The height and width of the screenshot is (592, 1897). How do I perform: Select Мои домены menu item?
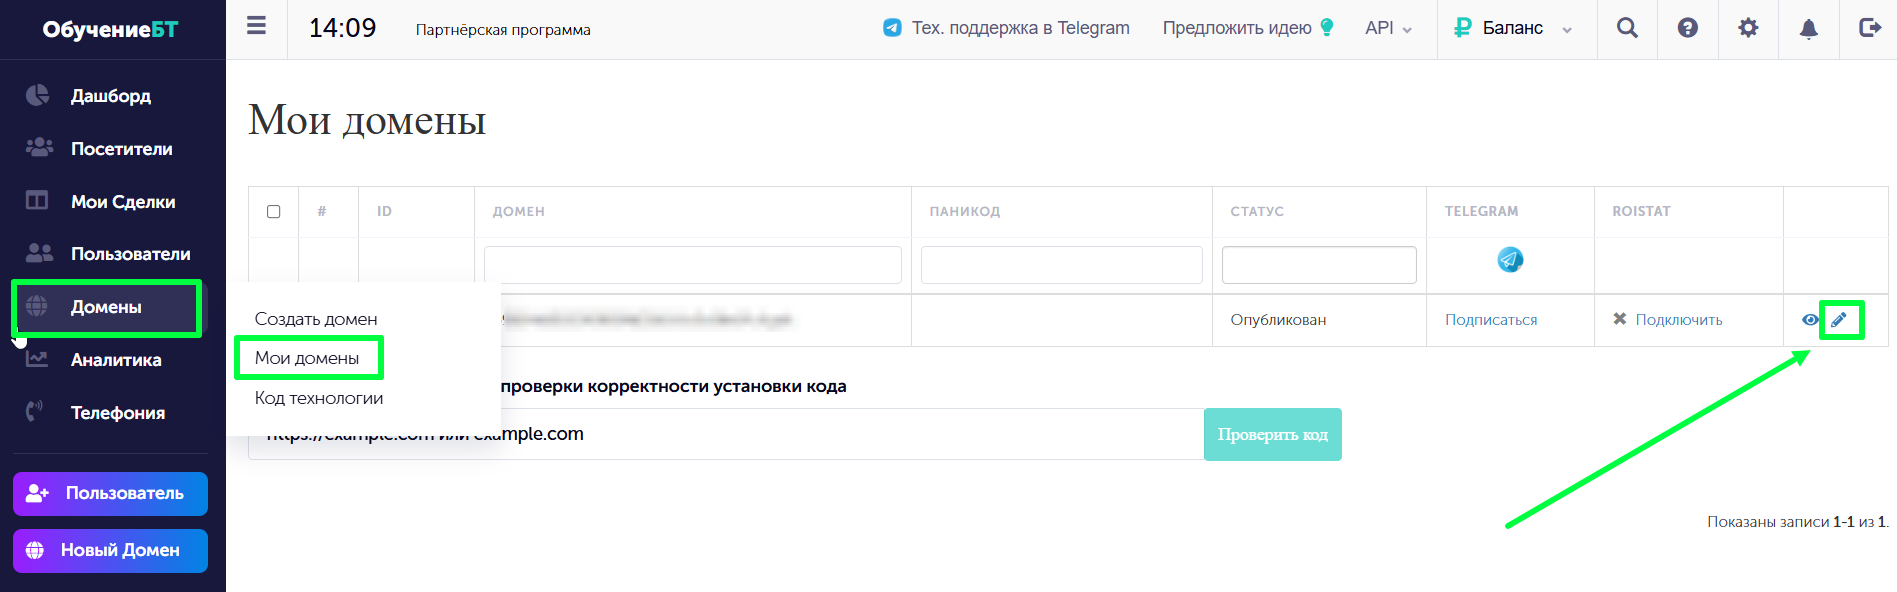click(x=307, y=358)
